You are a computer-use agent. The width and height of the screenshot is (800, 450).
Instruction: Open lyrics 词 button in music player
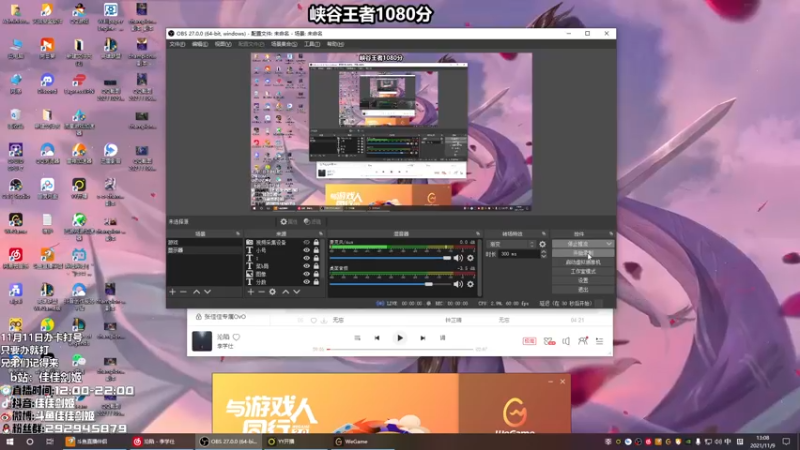point(442,338)
